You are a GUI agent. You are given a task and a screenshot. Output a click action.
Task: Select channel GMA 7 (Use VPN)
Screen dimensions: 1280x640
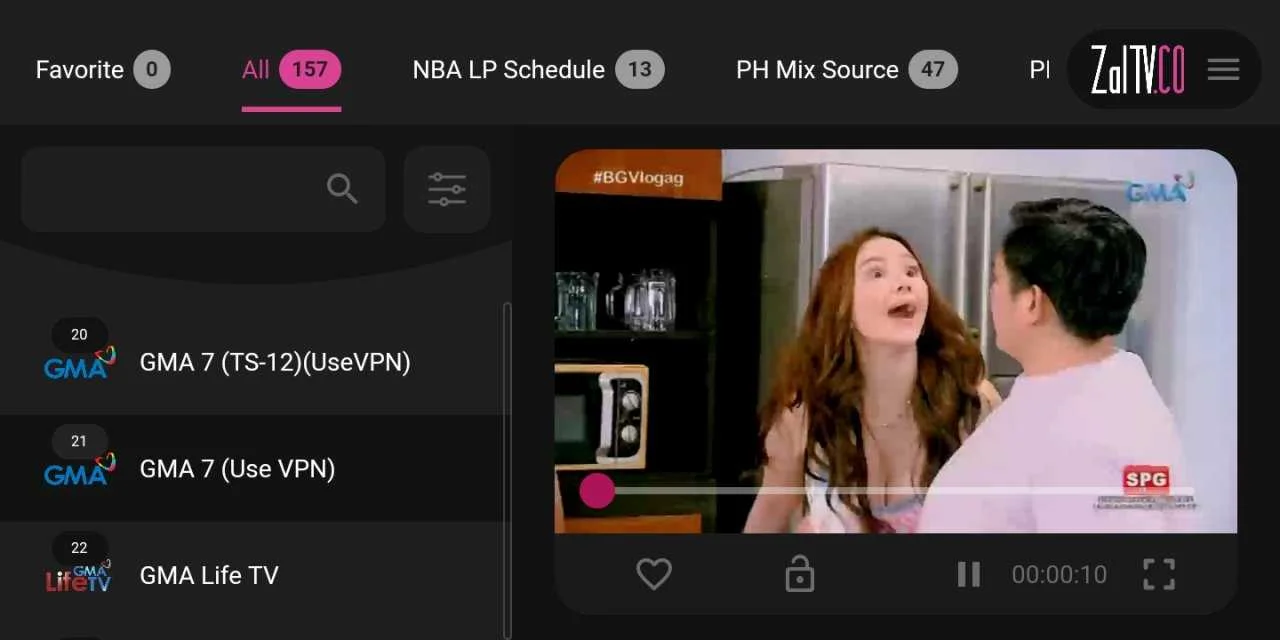pos(254,468)
